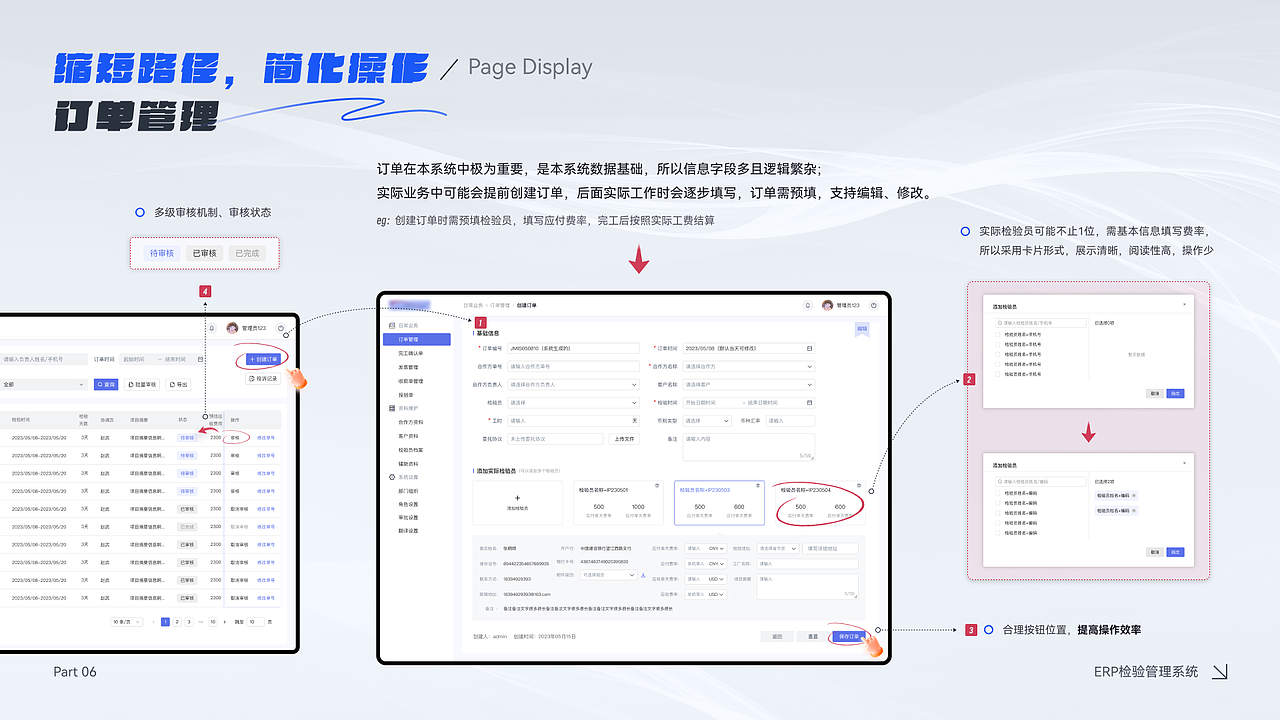The width and height of the screenshot is (1280, 720).
Task: Tick the second inspector checkbox in the lower dialog
Action: coord(997,503)
